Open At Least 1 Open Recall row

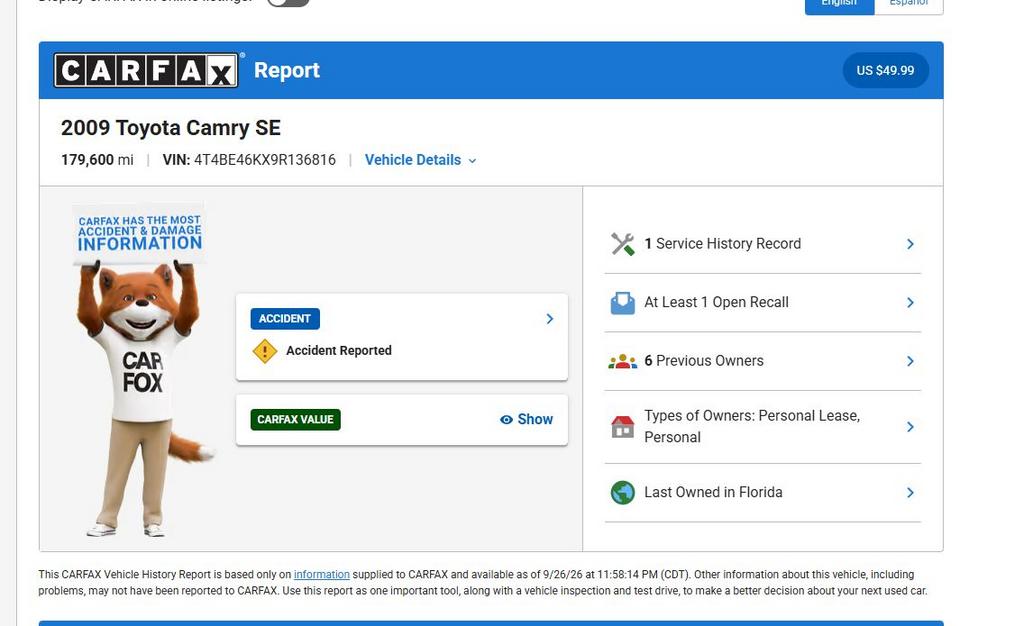pyautogui.click(x=763, y=303)
